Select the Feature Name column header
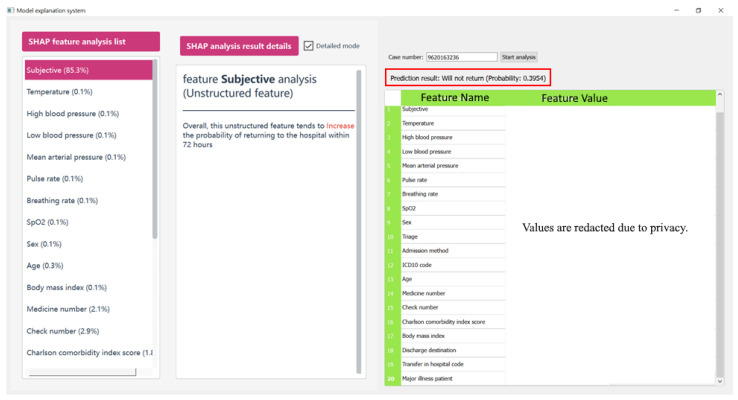Image resolution: width=738 pixels, height=400 pixels. click(x=454, y=97)
